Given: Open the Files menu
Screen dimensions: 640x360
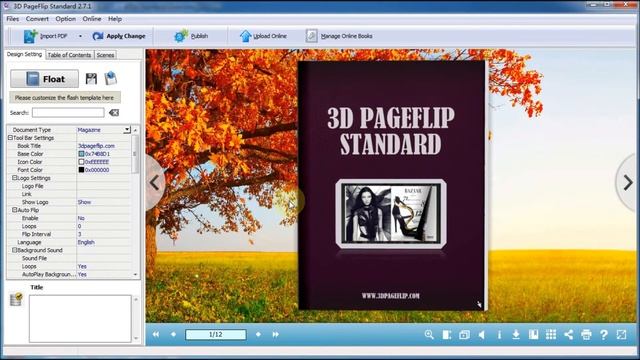Looking at the screenshot, I should [x=13, y=19].
